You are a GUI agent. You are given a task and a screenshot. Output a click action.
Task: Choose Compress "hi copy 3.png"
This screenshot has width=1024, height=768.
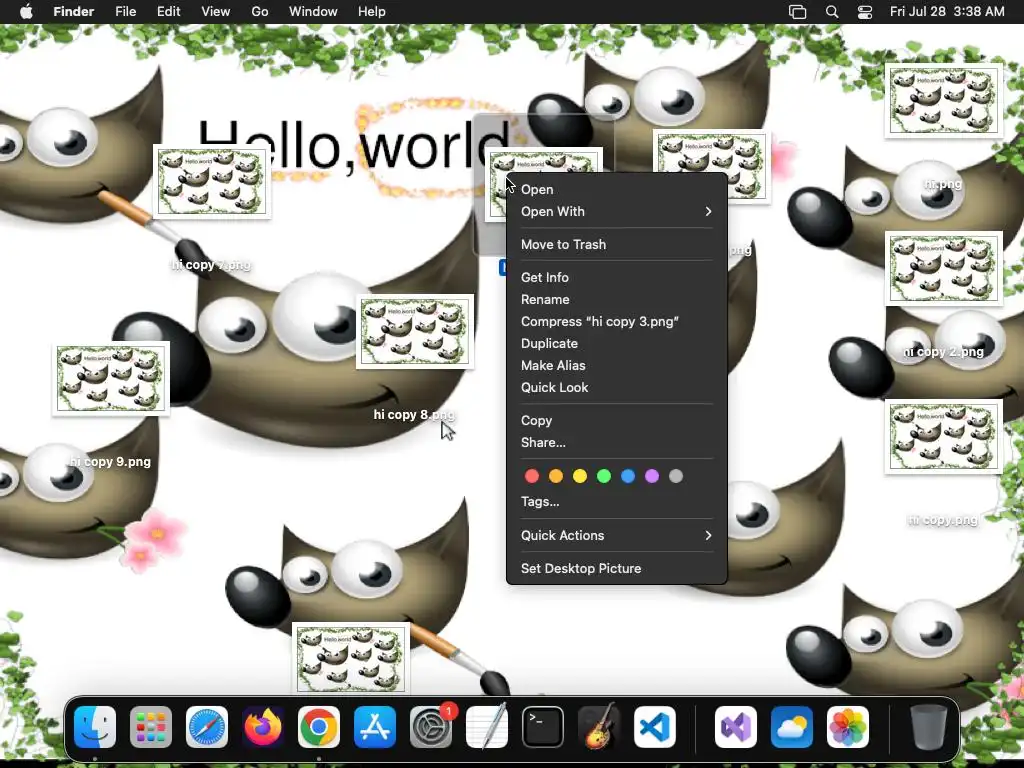click(x=616, y=321)
